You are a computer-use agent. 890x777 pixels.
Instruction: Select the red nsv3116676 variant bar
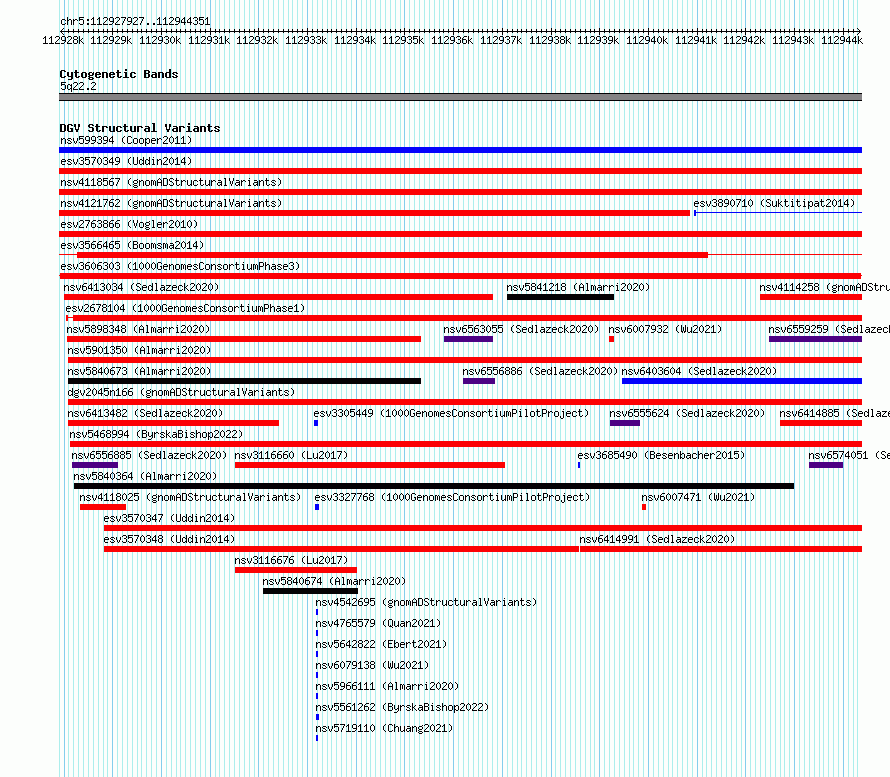pyautogui.click(x=296, y=570)
